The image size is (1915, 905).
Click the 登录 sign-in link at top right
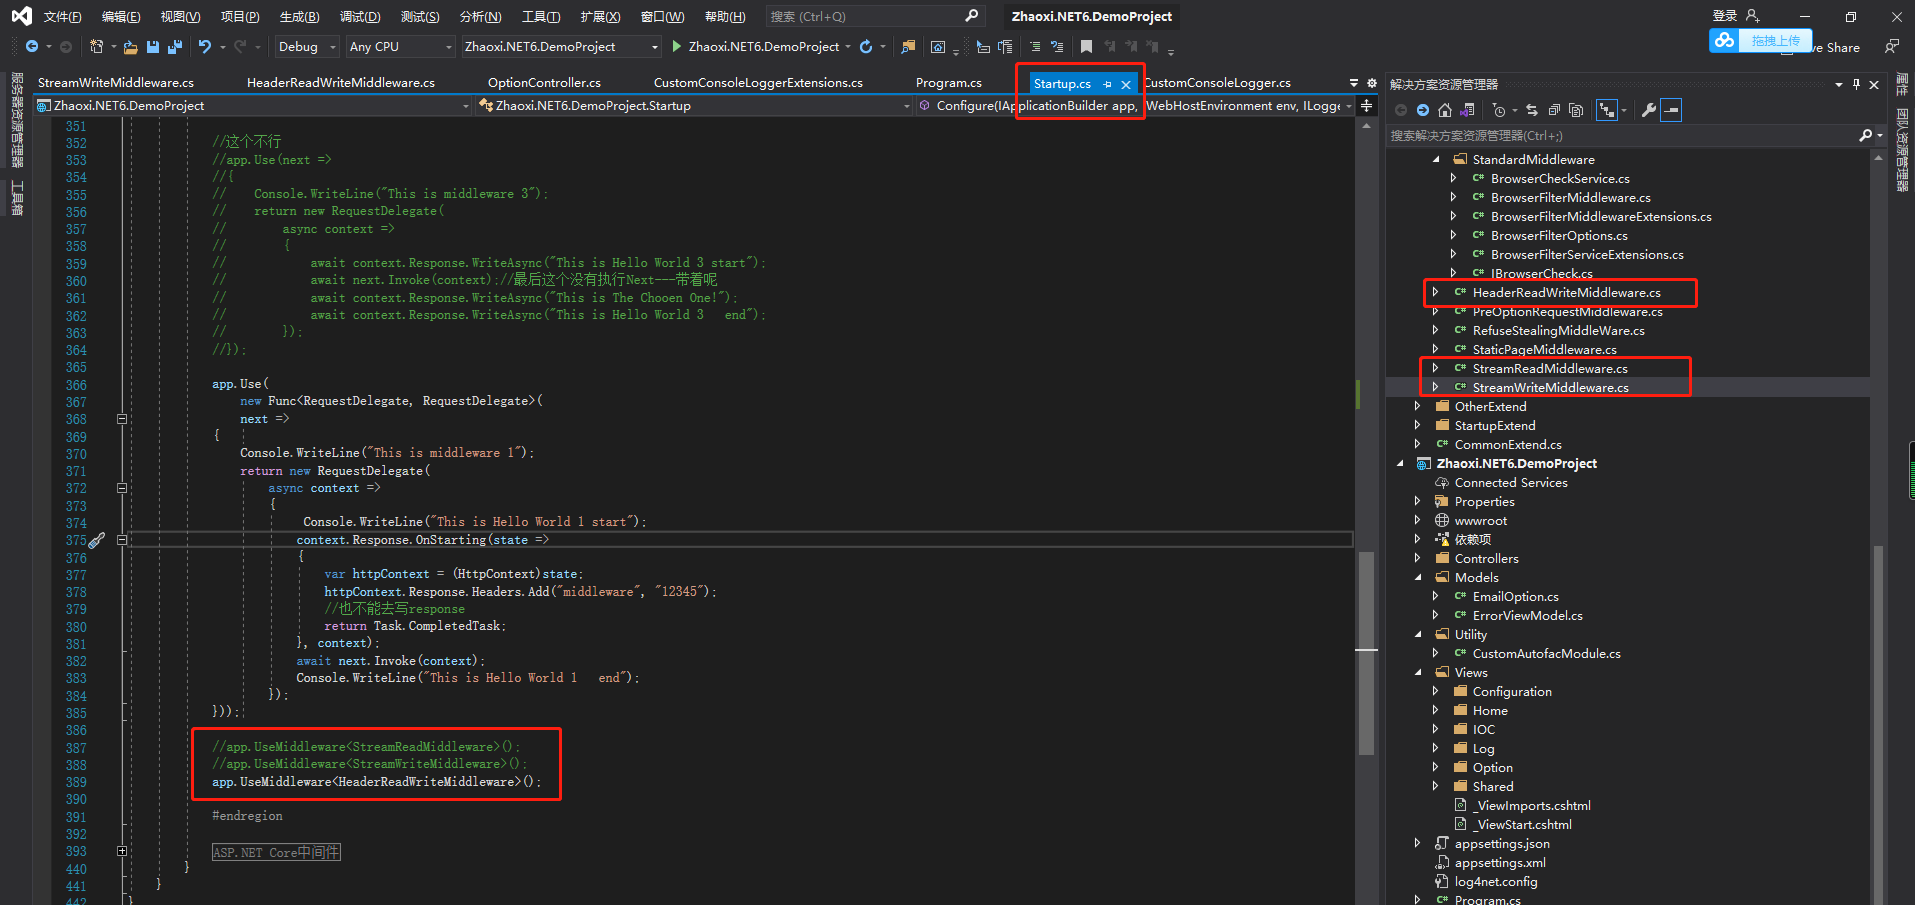click(x=1725, y=14)
